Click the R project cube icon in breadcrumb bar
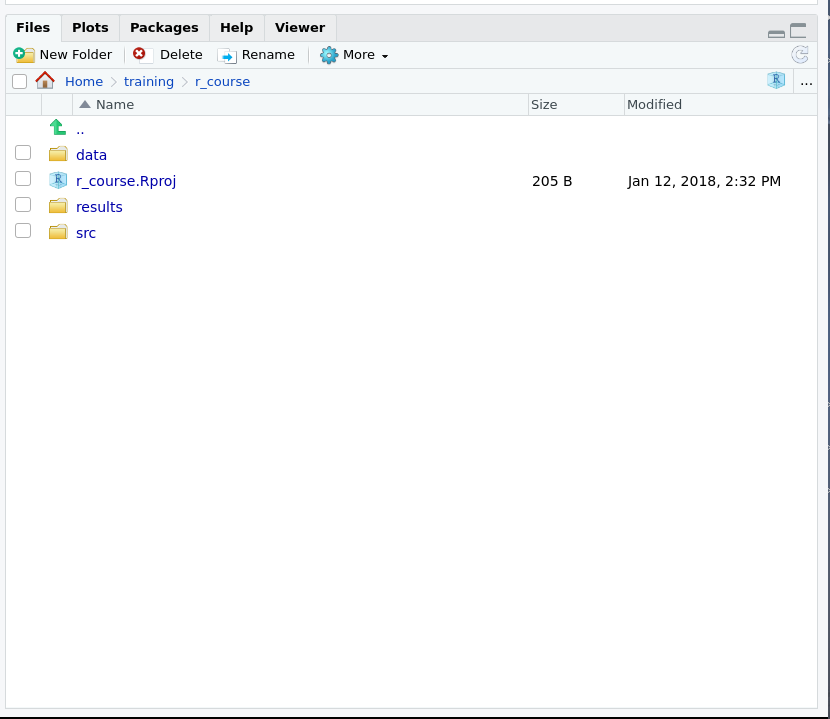Viewport: 830px width, 719px height. click(x=776, y=81)
